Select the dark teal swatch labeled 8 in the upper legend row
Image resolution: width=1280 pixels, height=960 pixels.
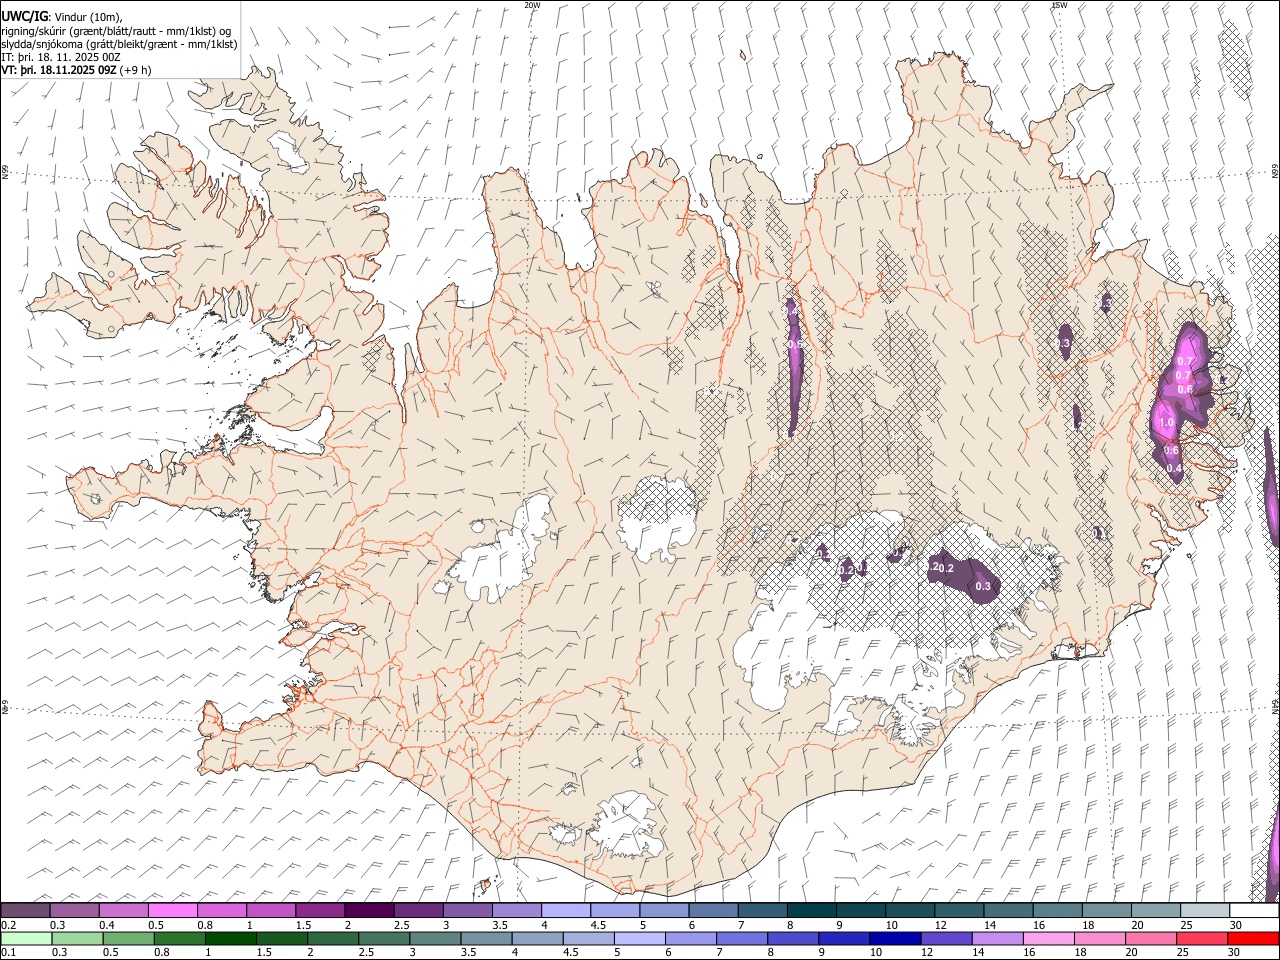pos(811,910)
